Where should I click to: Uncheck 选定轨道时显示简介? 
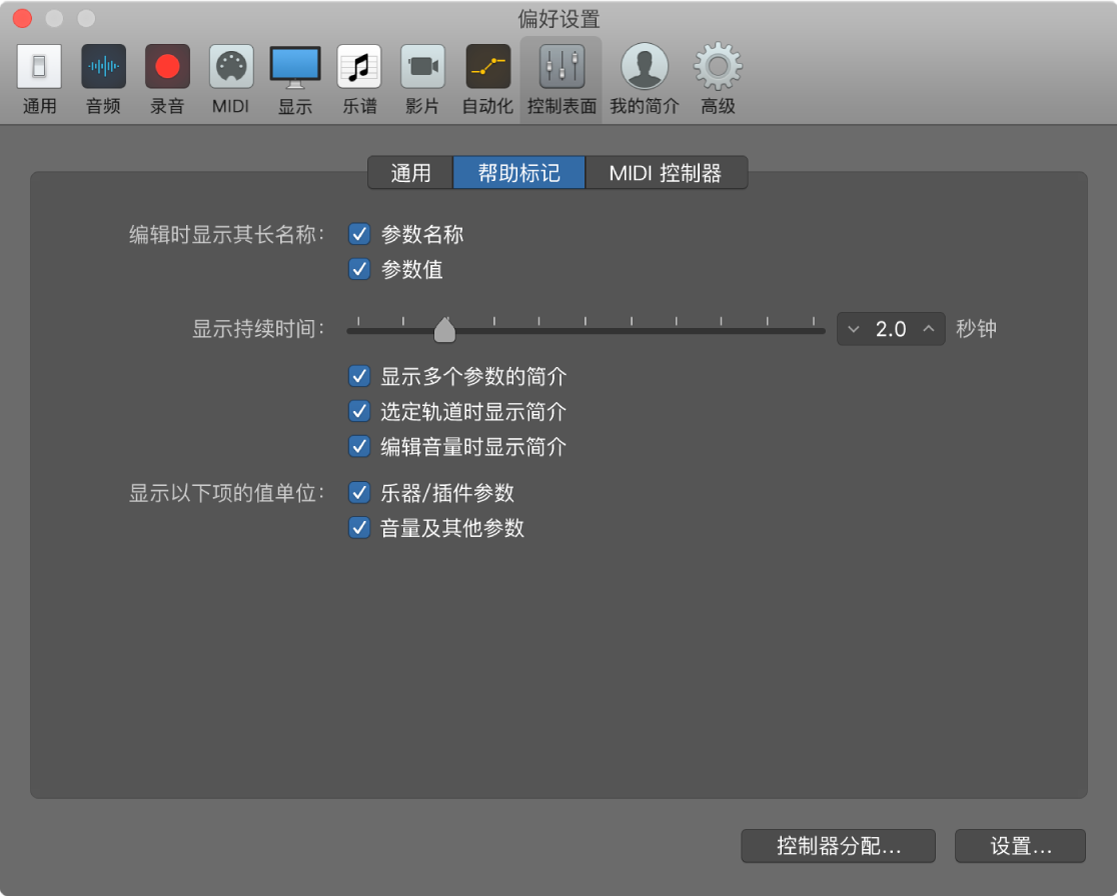[359, 411]
